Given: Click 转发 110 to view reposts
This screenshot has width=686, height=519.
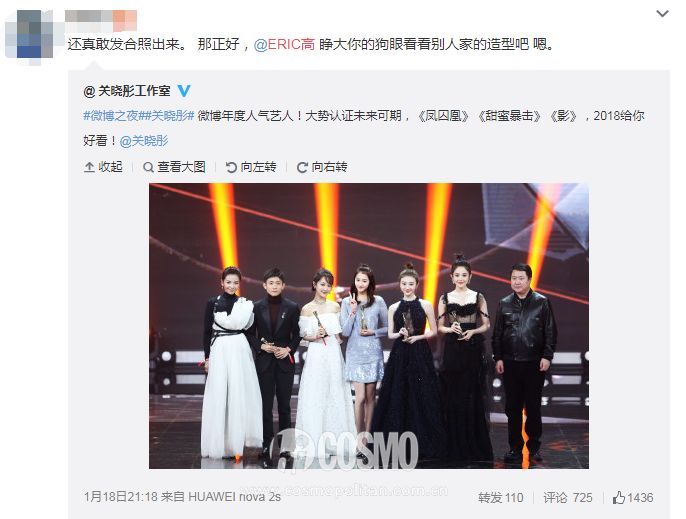Looking at the screenshot, I should [x=500, y=498].
